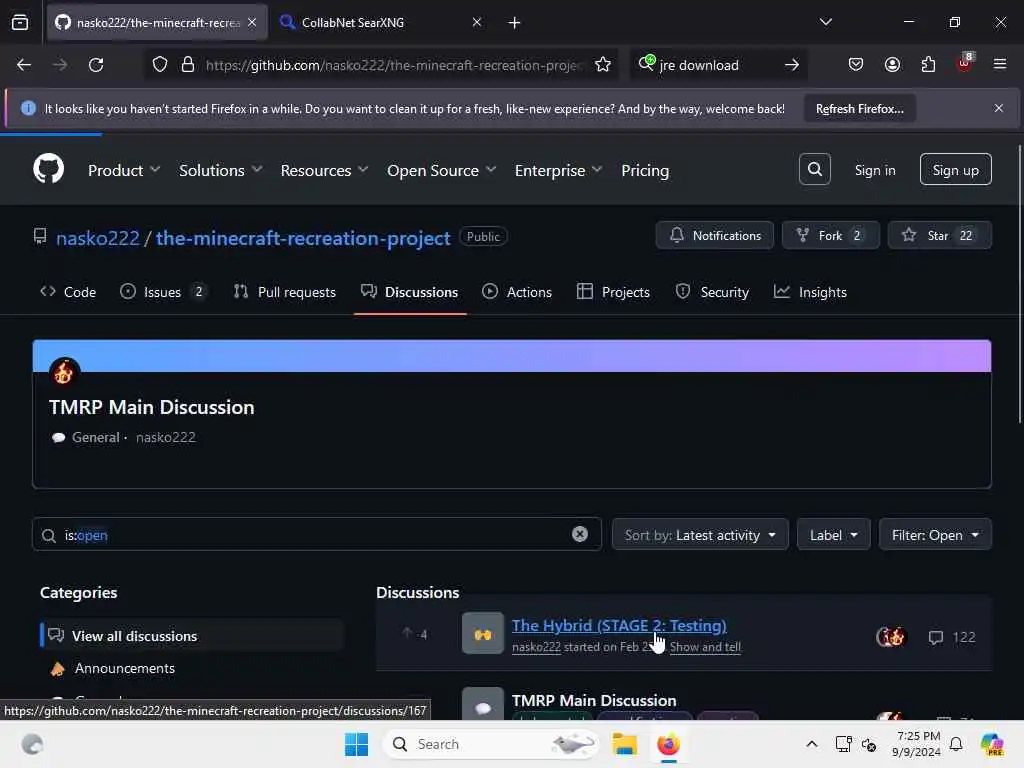
Task: Switch to the Code tab
Action: coord(68,292)
